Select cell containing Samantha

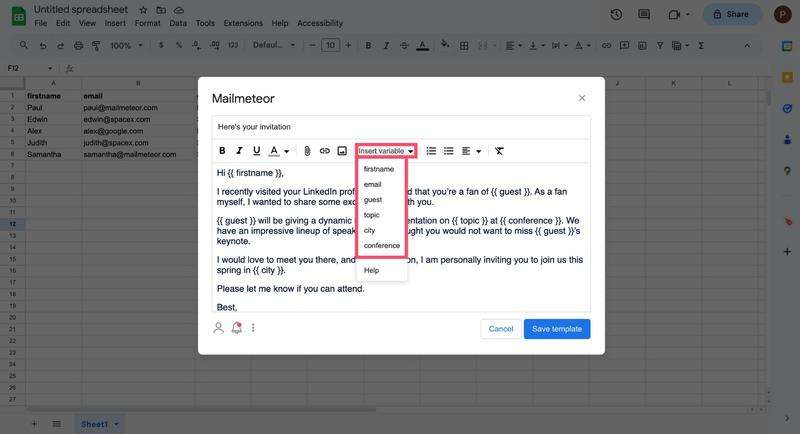[54, 154]
